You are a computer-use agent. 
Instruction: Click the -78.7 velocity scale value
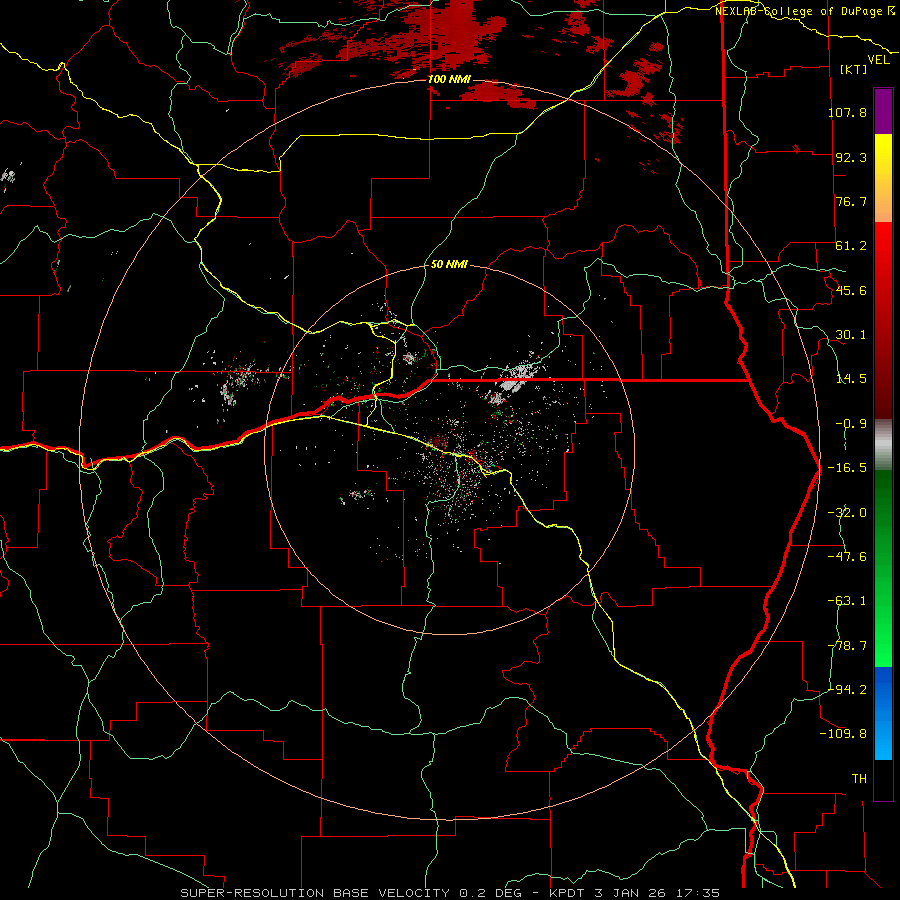click(x=847, y=646)
